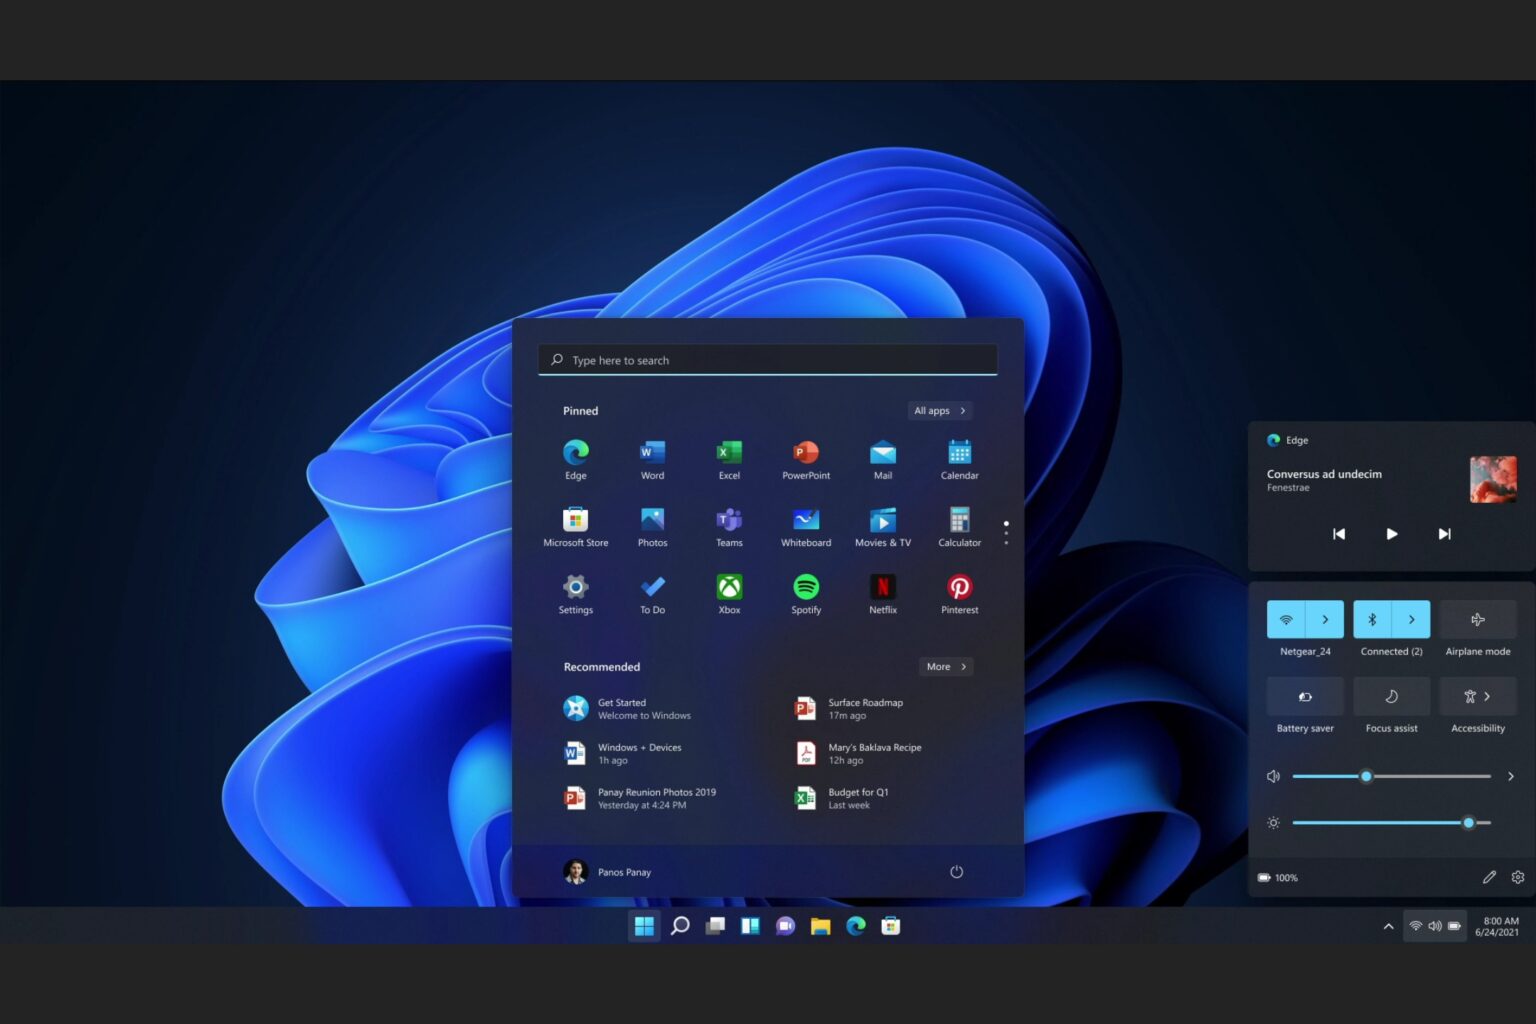Open Microsoft Edge on the taskbar
The width and height of the screenshot is (1536, 1024).
pos(856,926)
